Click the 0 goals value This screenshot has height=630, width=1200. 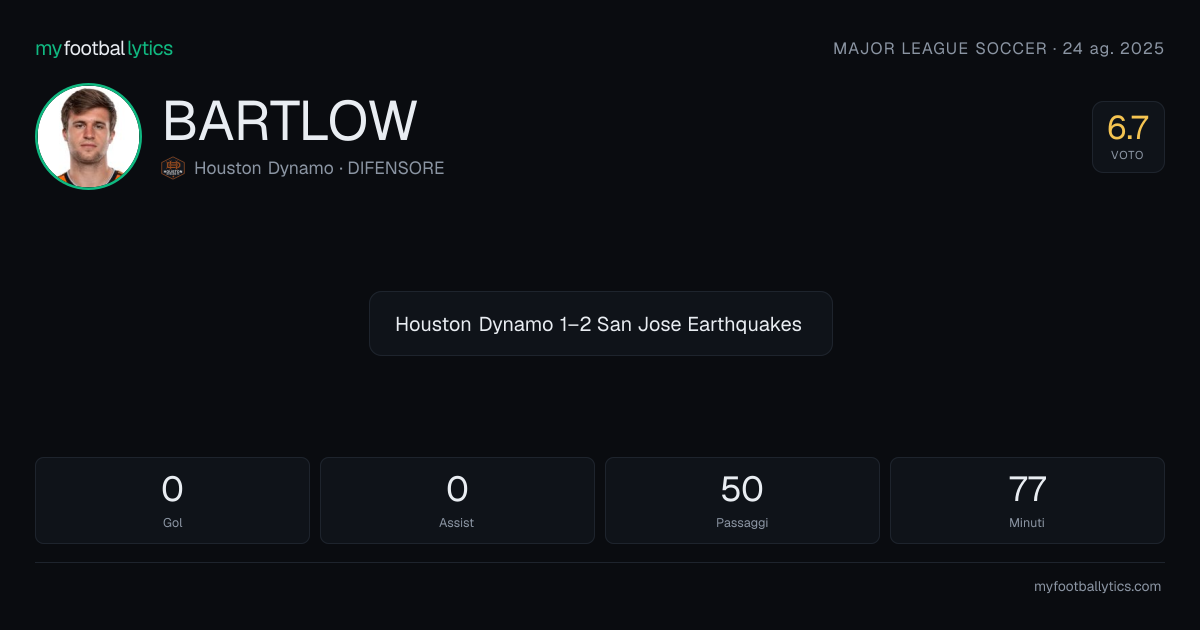[172, 489]
